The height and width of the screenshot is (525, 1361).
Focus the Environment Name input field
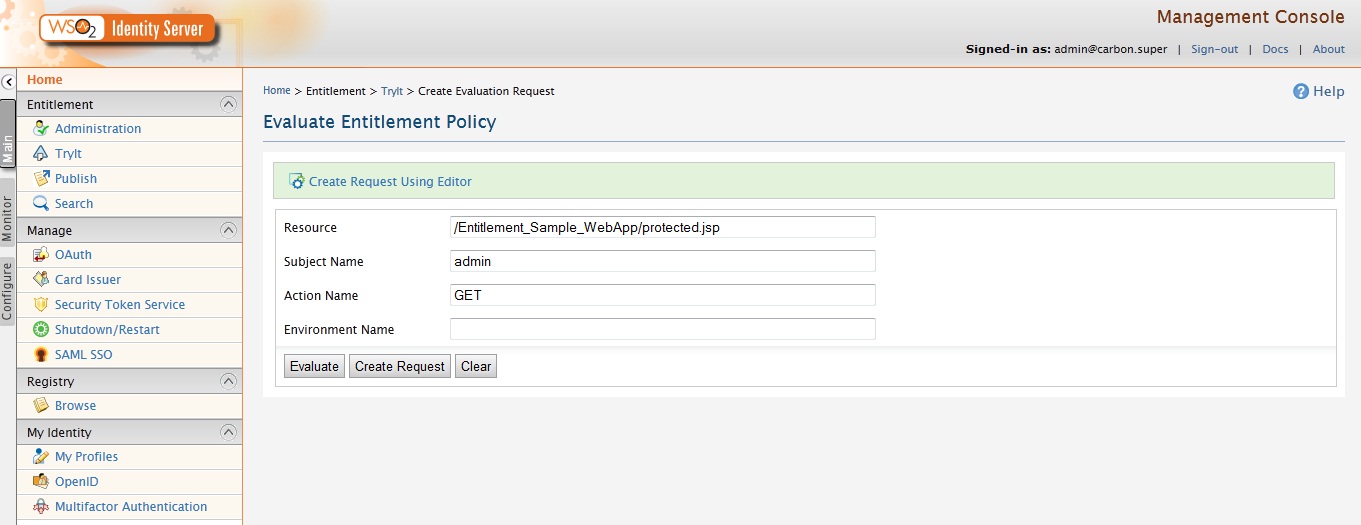(662, 329)
